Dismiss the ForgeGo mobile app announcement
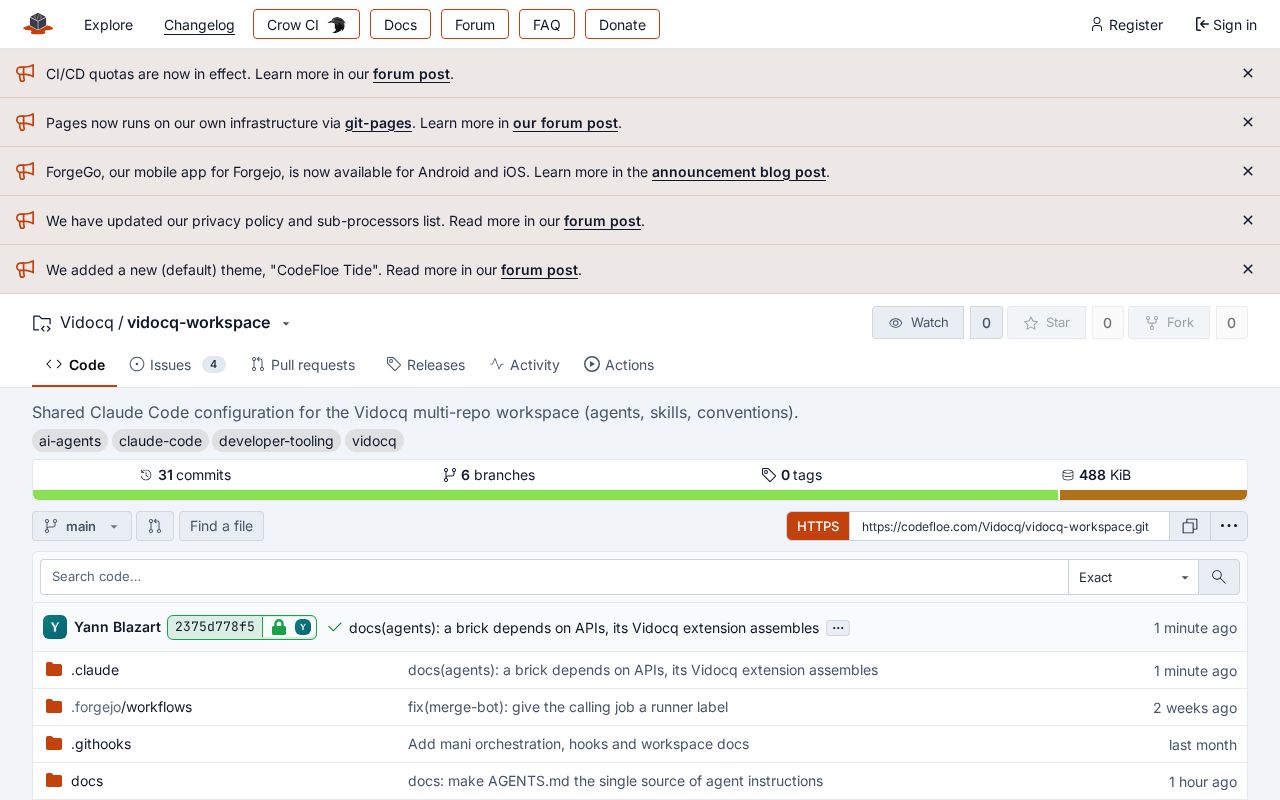This screenshot has height=800, width=1280. pyautogui.click(x=1248, y=171)
